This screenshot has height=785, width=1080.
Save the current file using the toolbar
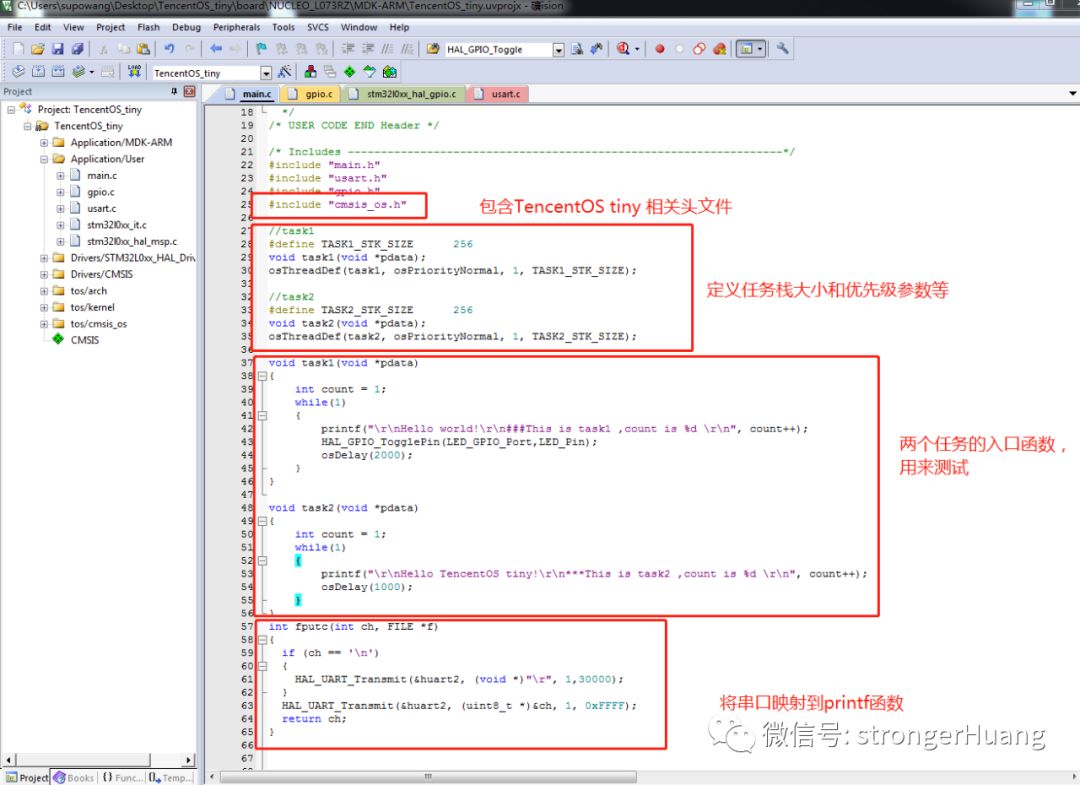[x=58, y=49]
